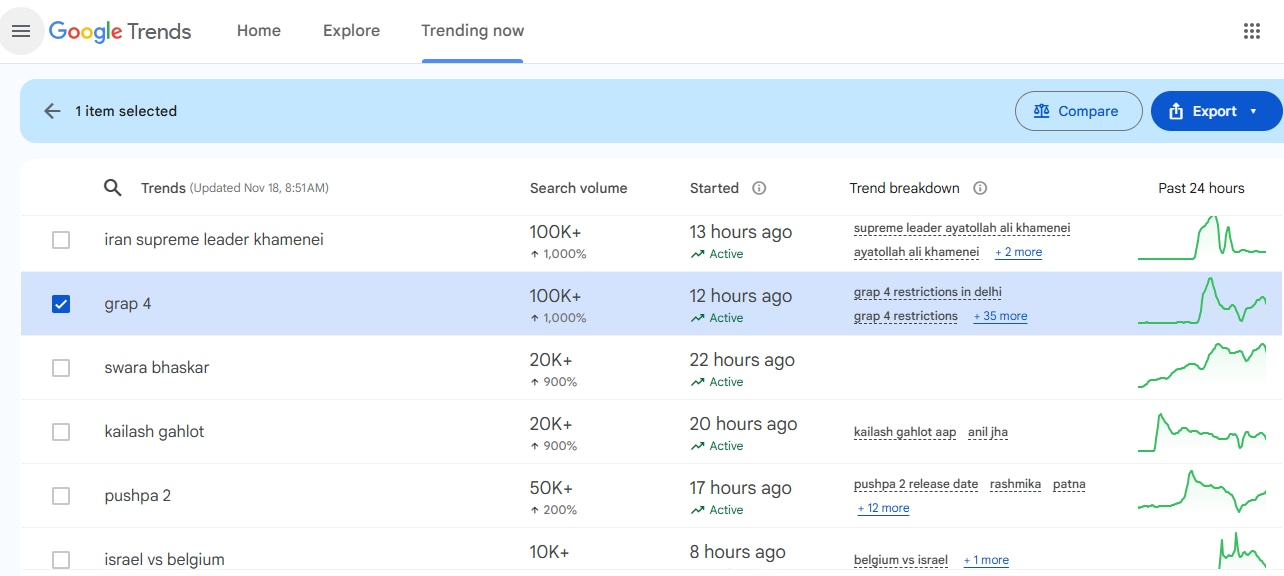Click the info icon beside Trend breakdown
This screenshot has width=1284, height=576.
[980, 188]
